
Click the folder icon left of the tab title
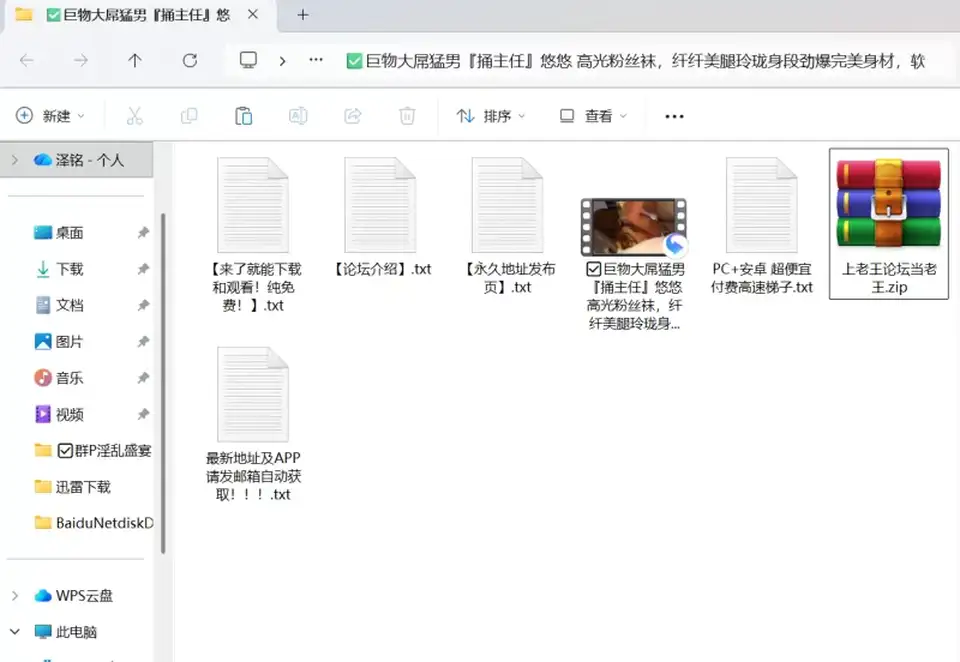coord(23,14)
